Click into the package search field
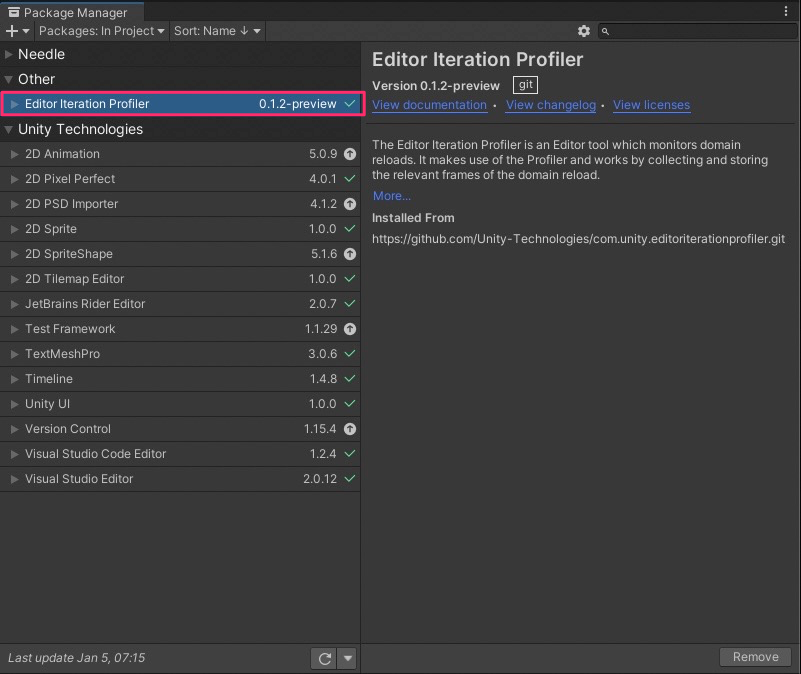Image resolution: width=801 pixels, height=674 pixels. coord(700,31)
